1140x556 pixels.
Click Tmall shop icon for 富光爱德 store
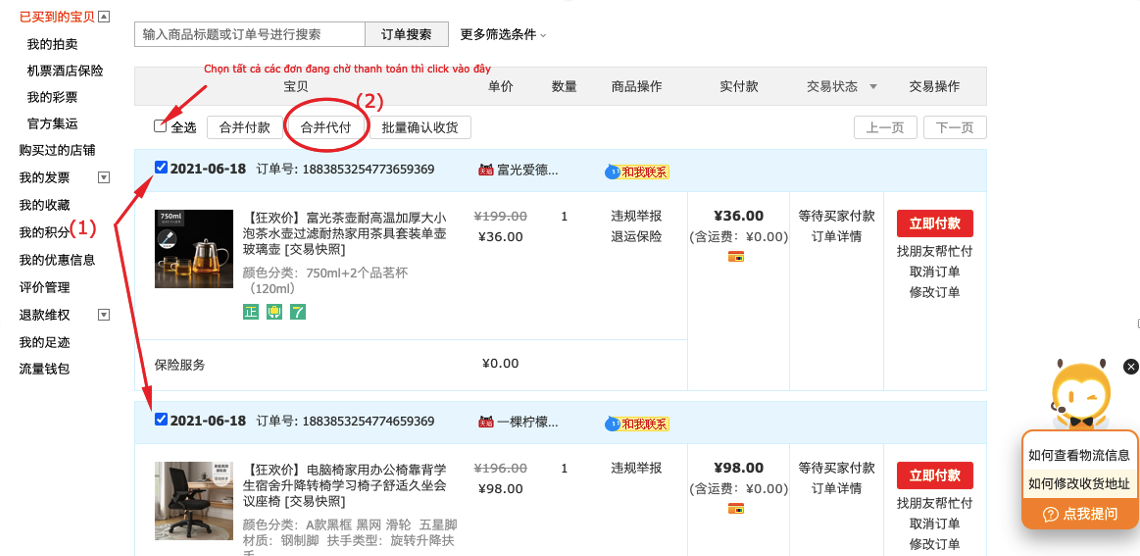click(x=486, y=170)
